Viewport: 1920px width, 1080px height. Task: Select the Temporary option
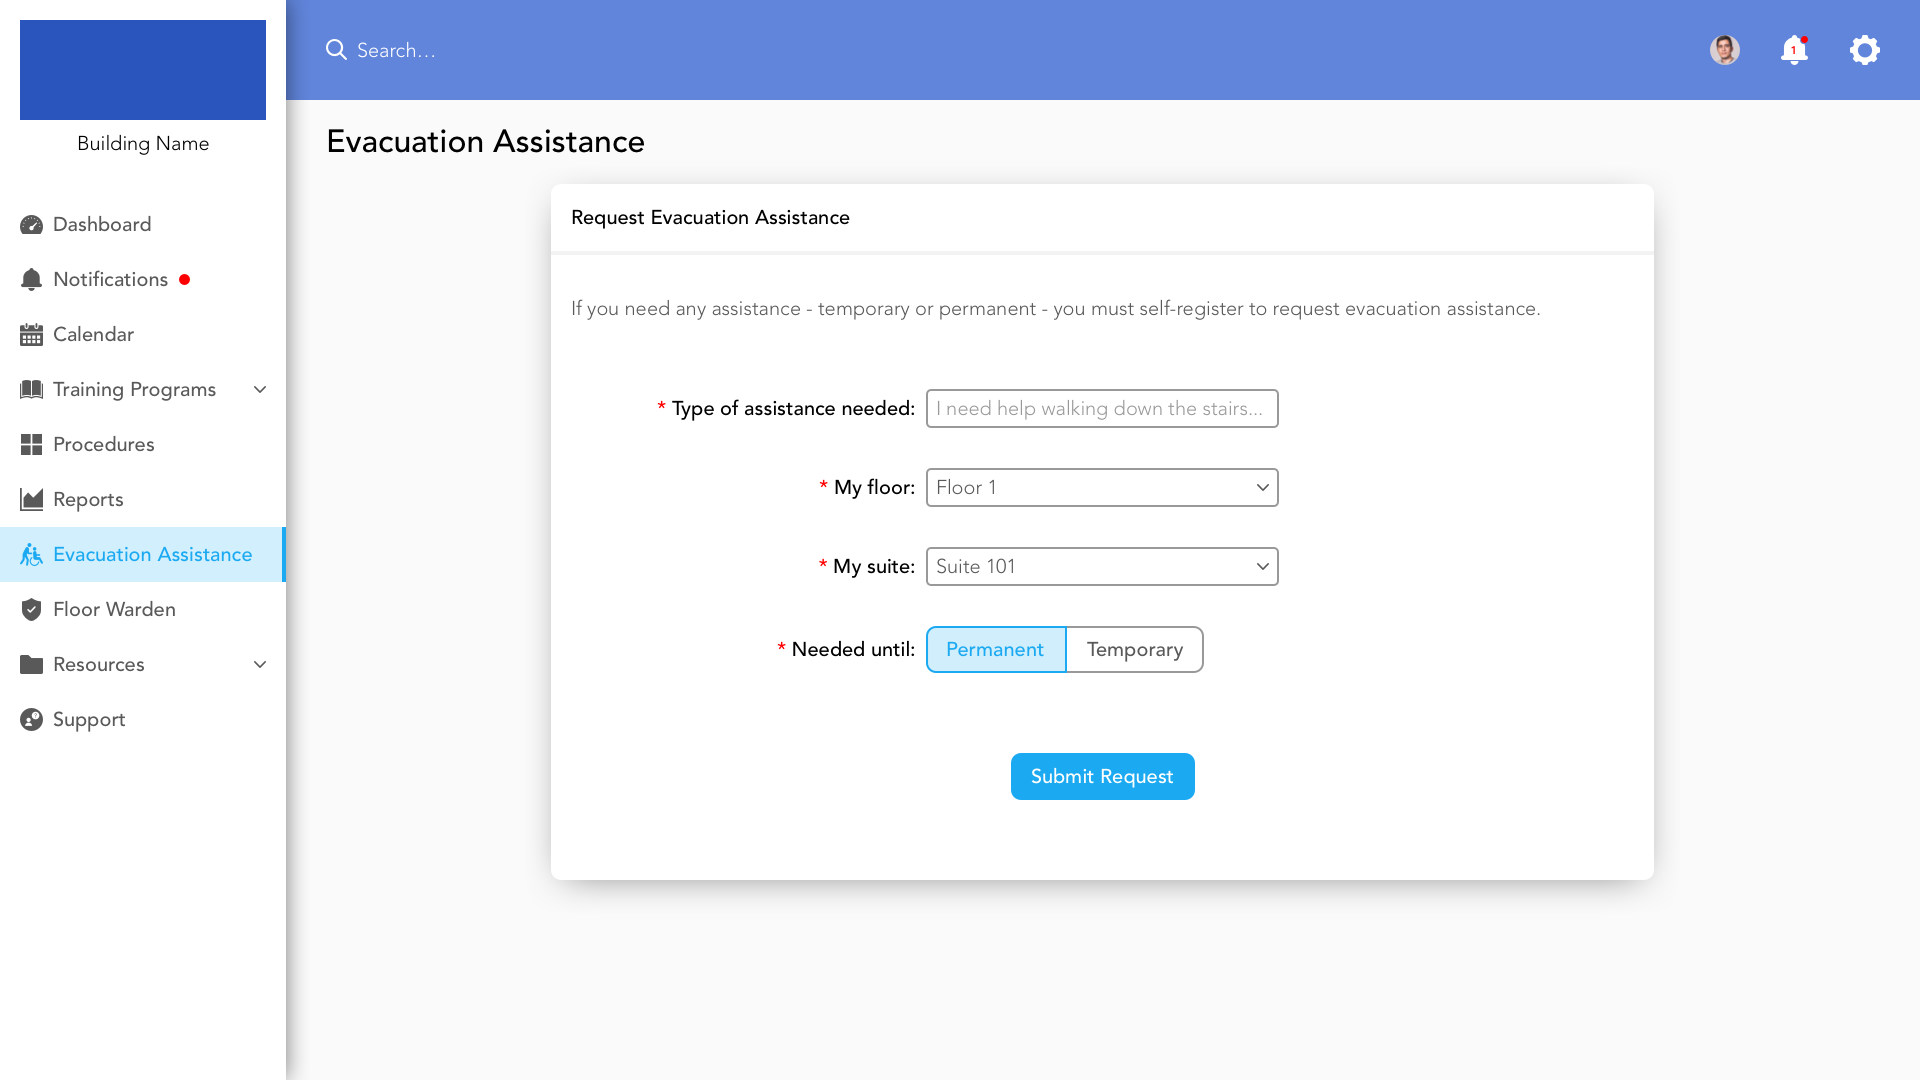click(x=1134, y=650)
